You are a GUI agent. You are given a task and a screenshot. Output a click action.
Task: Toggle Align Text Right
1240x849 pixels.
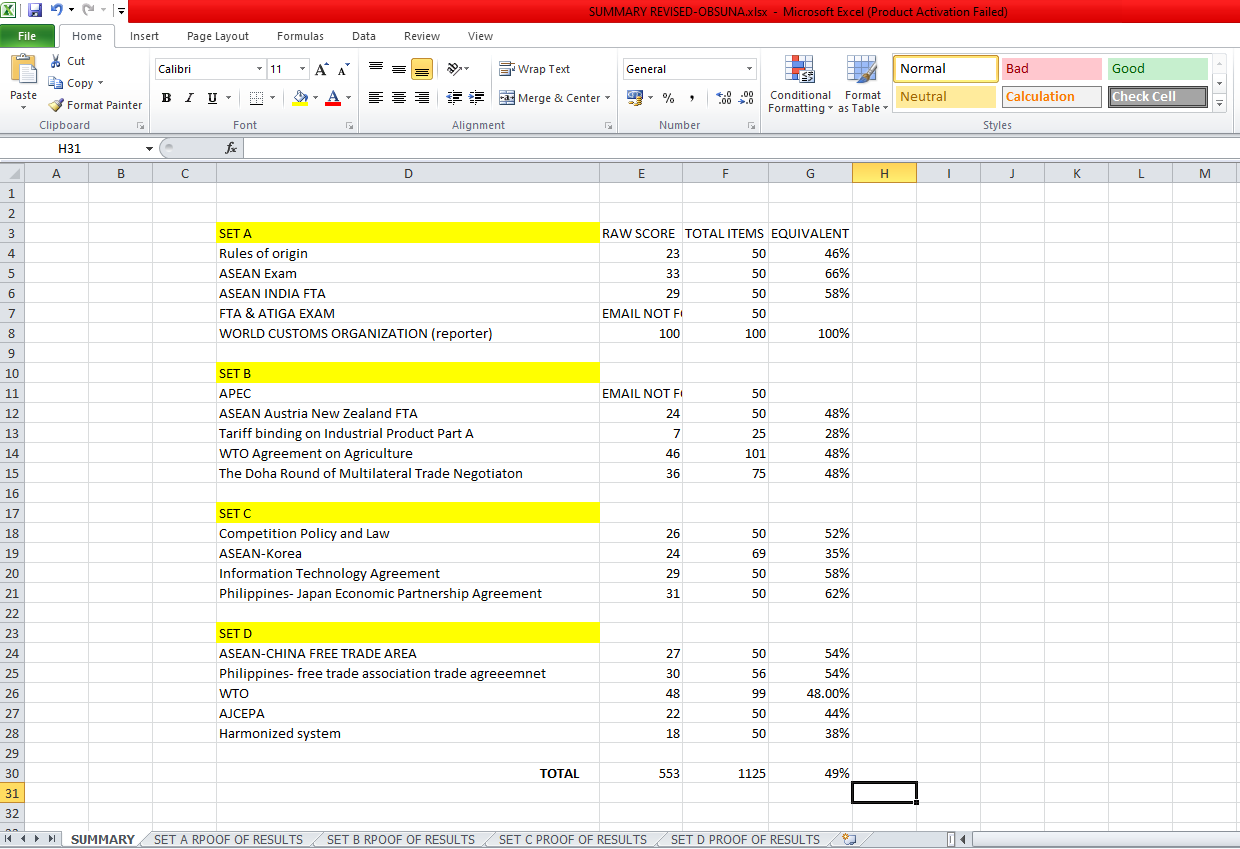422,98
